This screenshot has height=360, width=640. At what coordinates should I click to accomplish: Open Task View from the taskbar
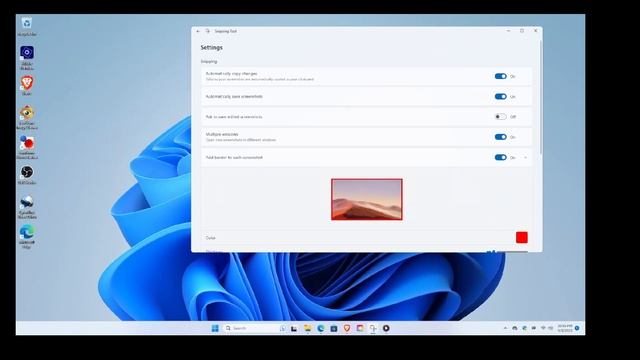(294, 328)
